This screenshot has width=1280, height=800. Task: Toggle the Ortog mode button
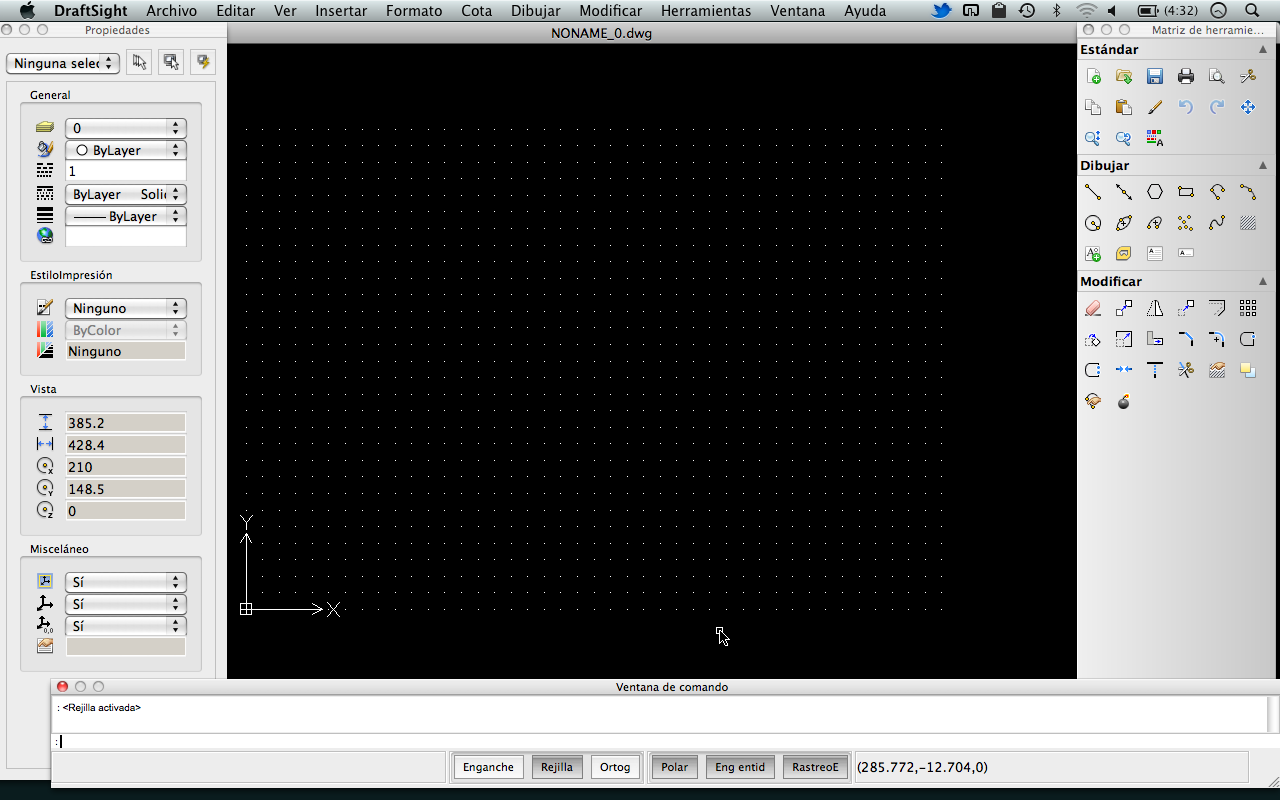tap(615, 767)
